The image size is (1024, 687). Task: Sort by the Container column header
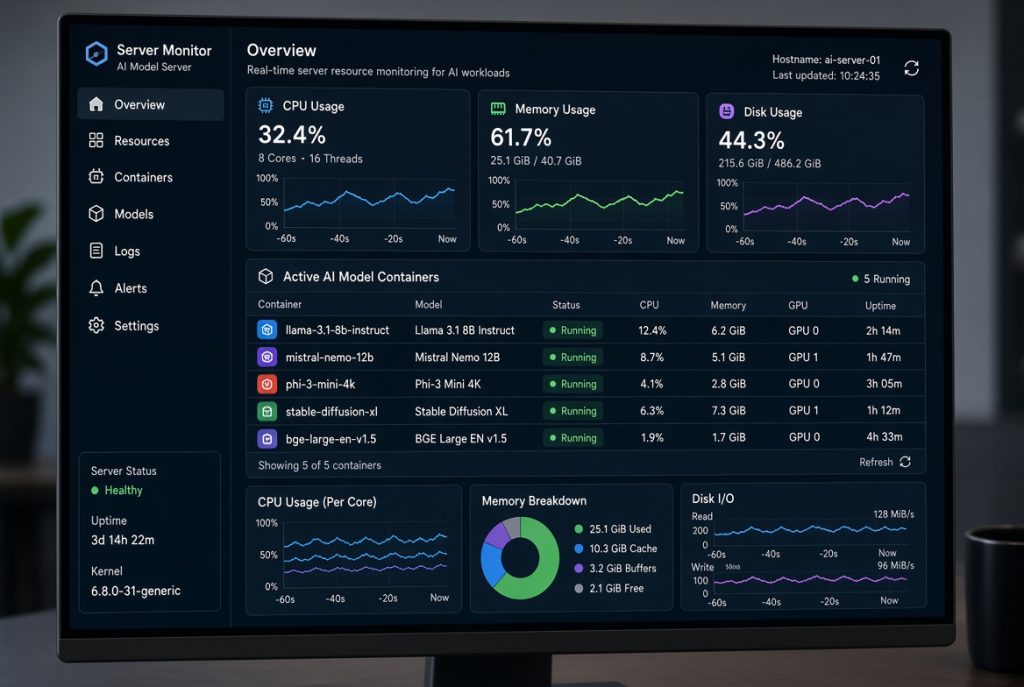coord(280,304)
